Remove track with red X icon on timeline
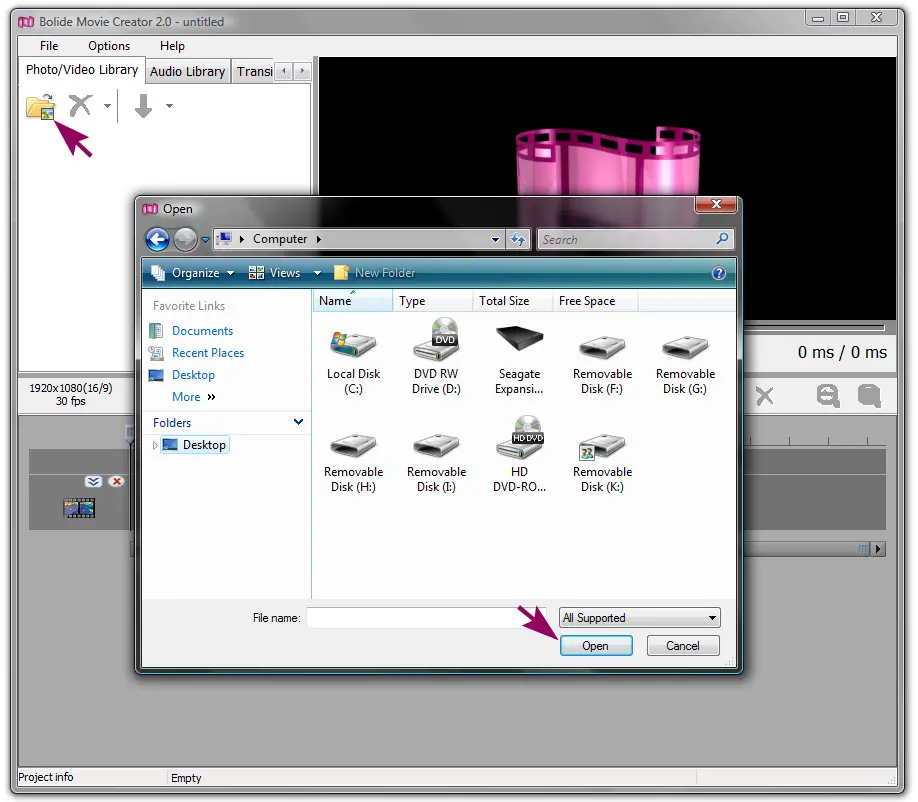Screen dimensions: 918x802 coord(117,482)
